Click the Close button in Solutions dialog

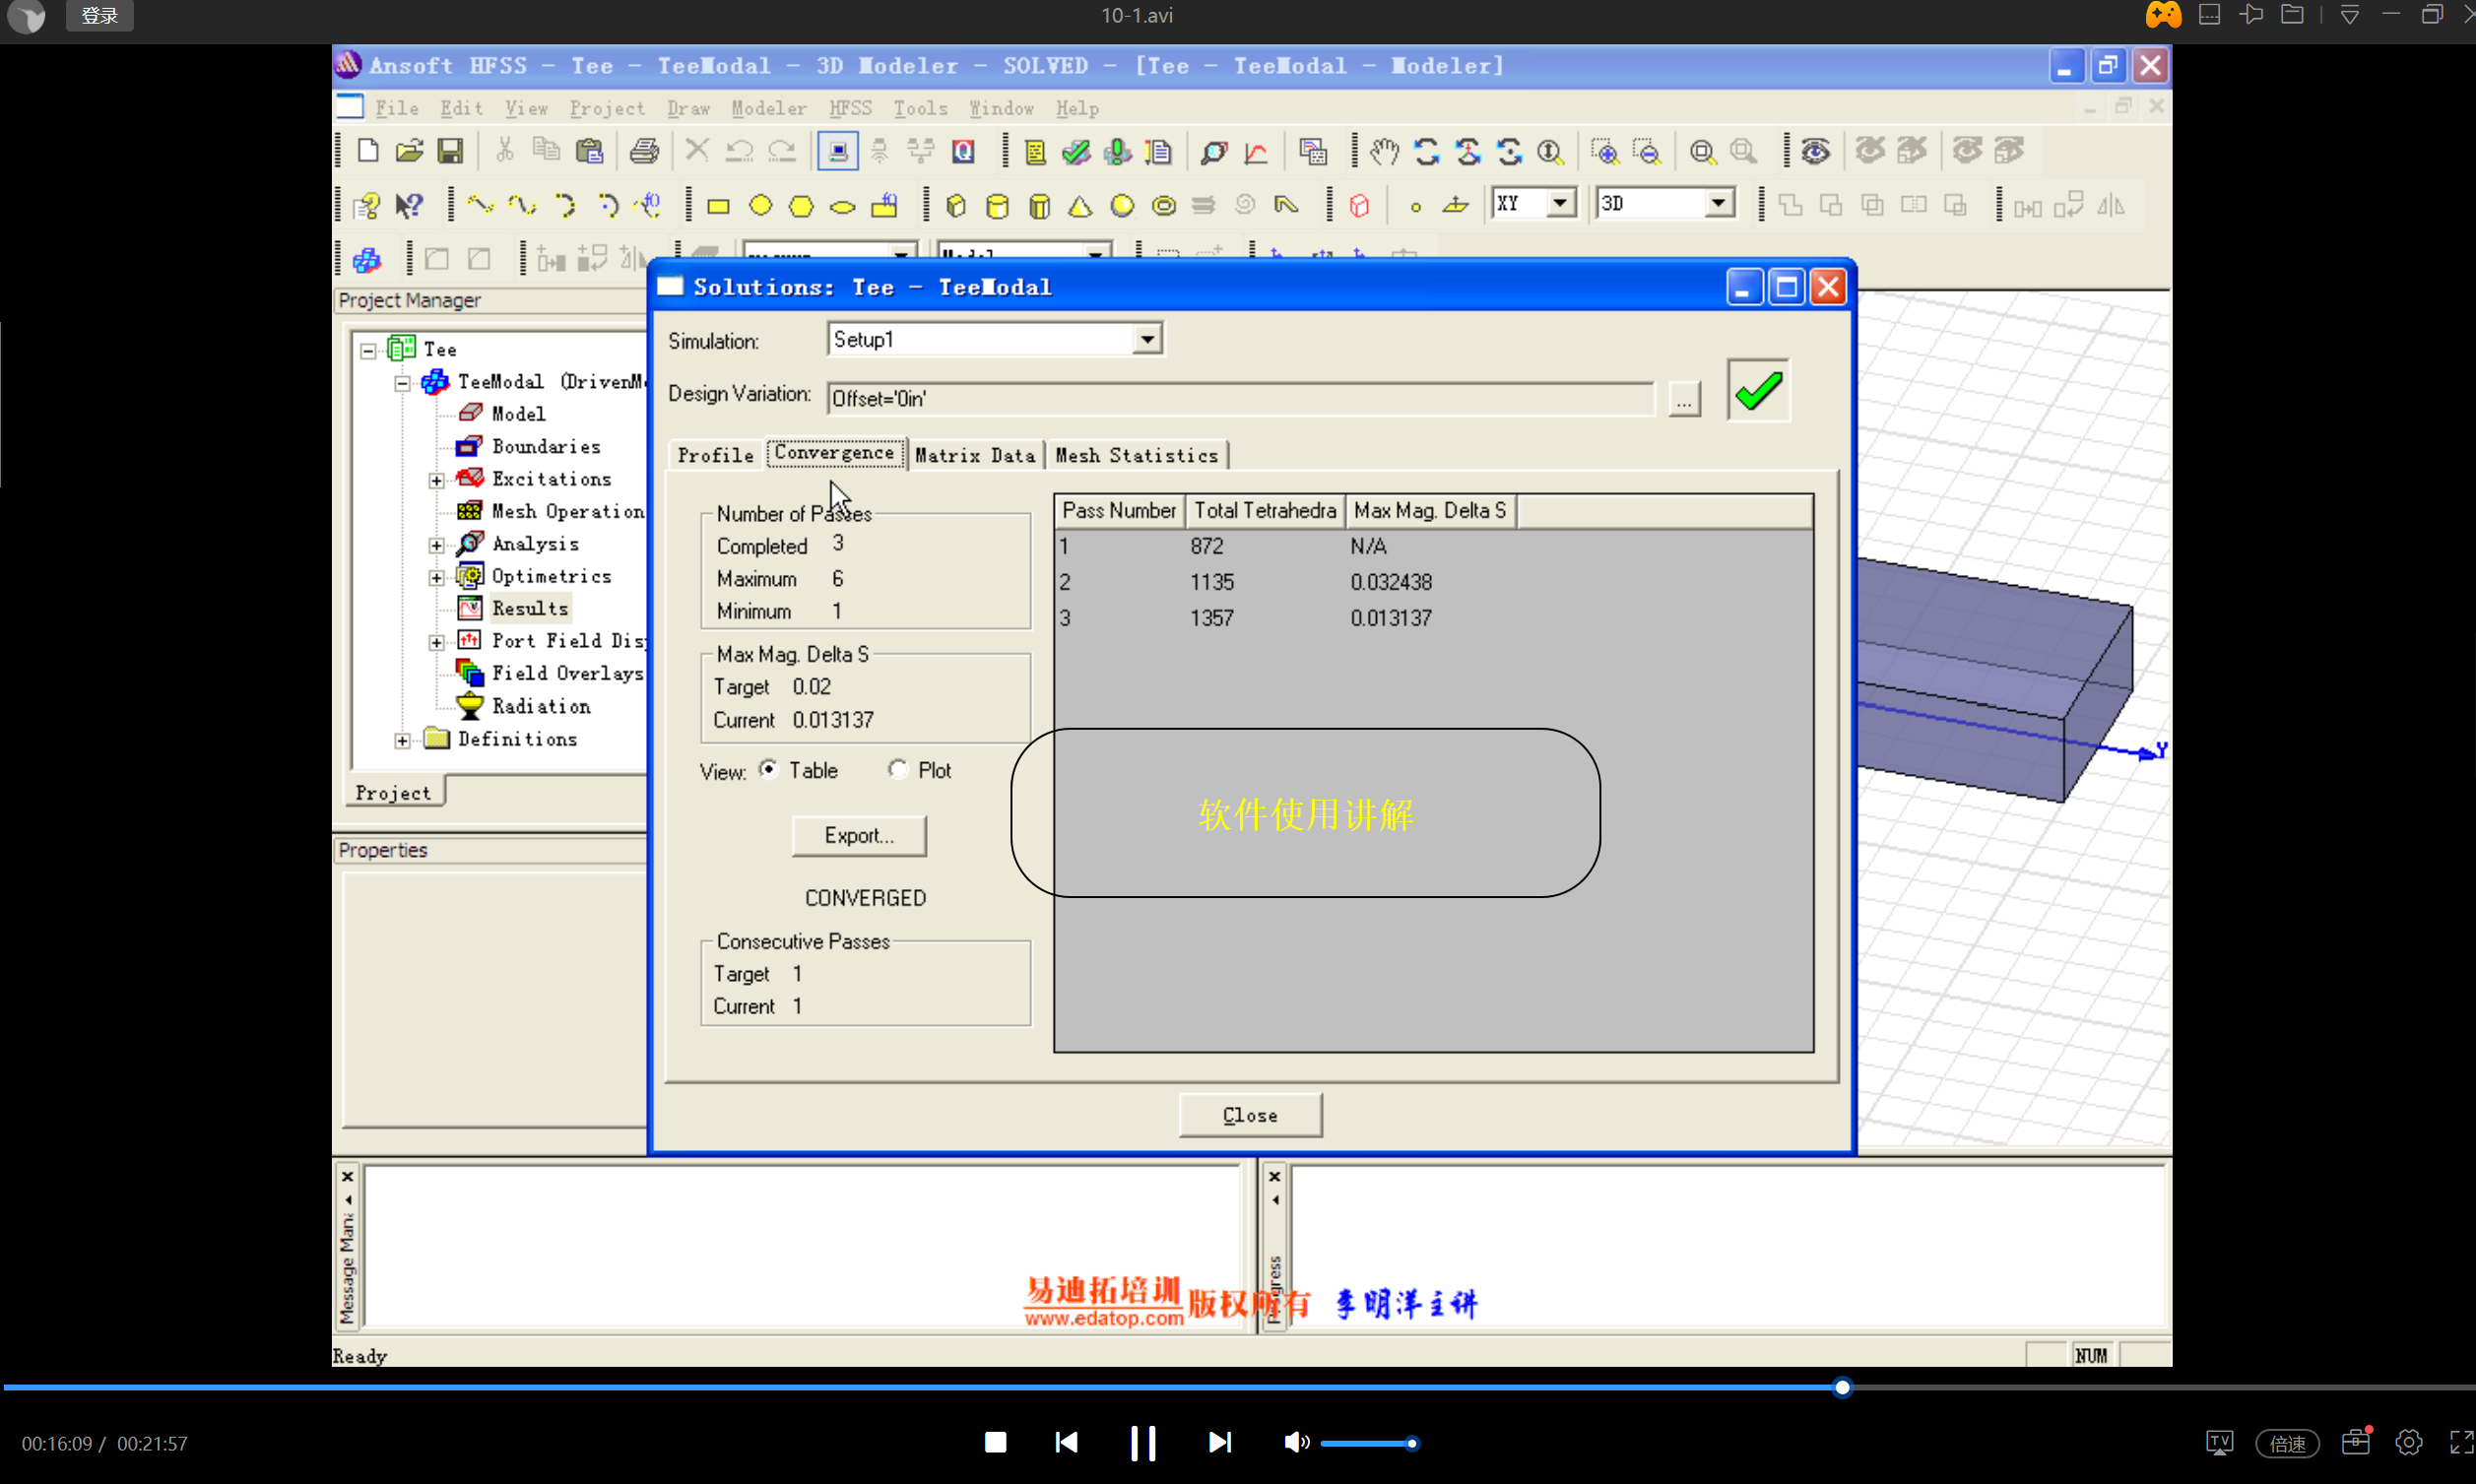(x=1250, y=1115)
